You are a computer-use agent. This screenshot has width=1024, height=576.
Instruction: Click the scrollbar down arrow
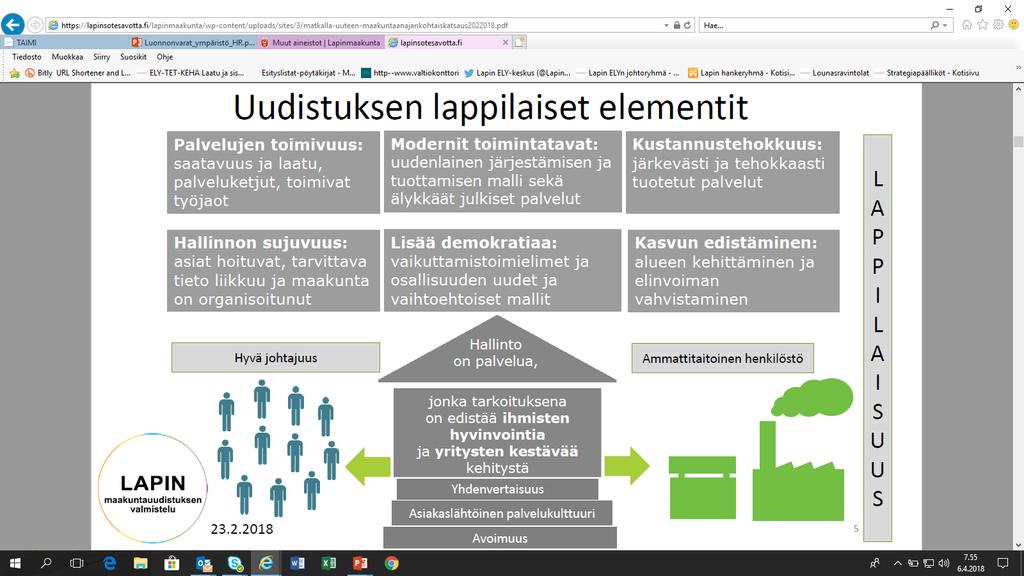(x=1018, y=545)
